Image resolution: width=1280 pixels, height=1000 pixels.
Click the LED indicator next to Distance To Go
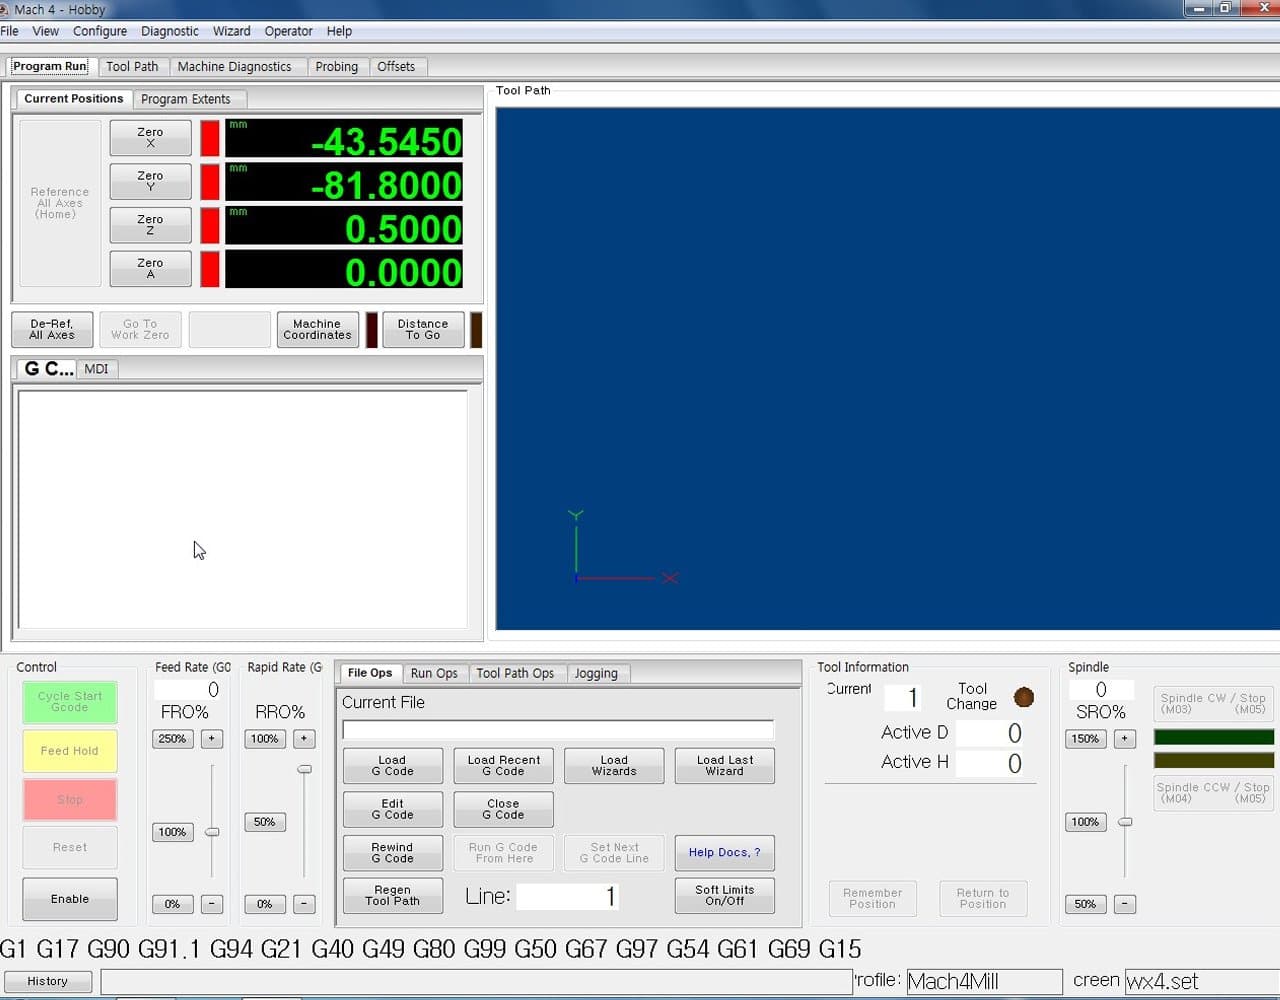point(474,329)
